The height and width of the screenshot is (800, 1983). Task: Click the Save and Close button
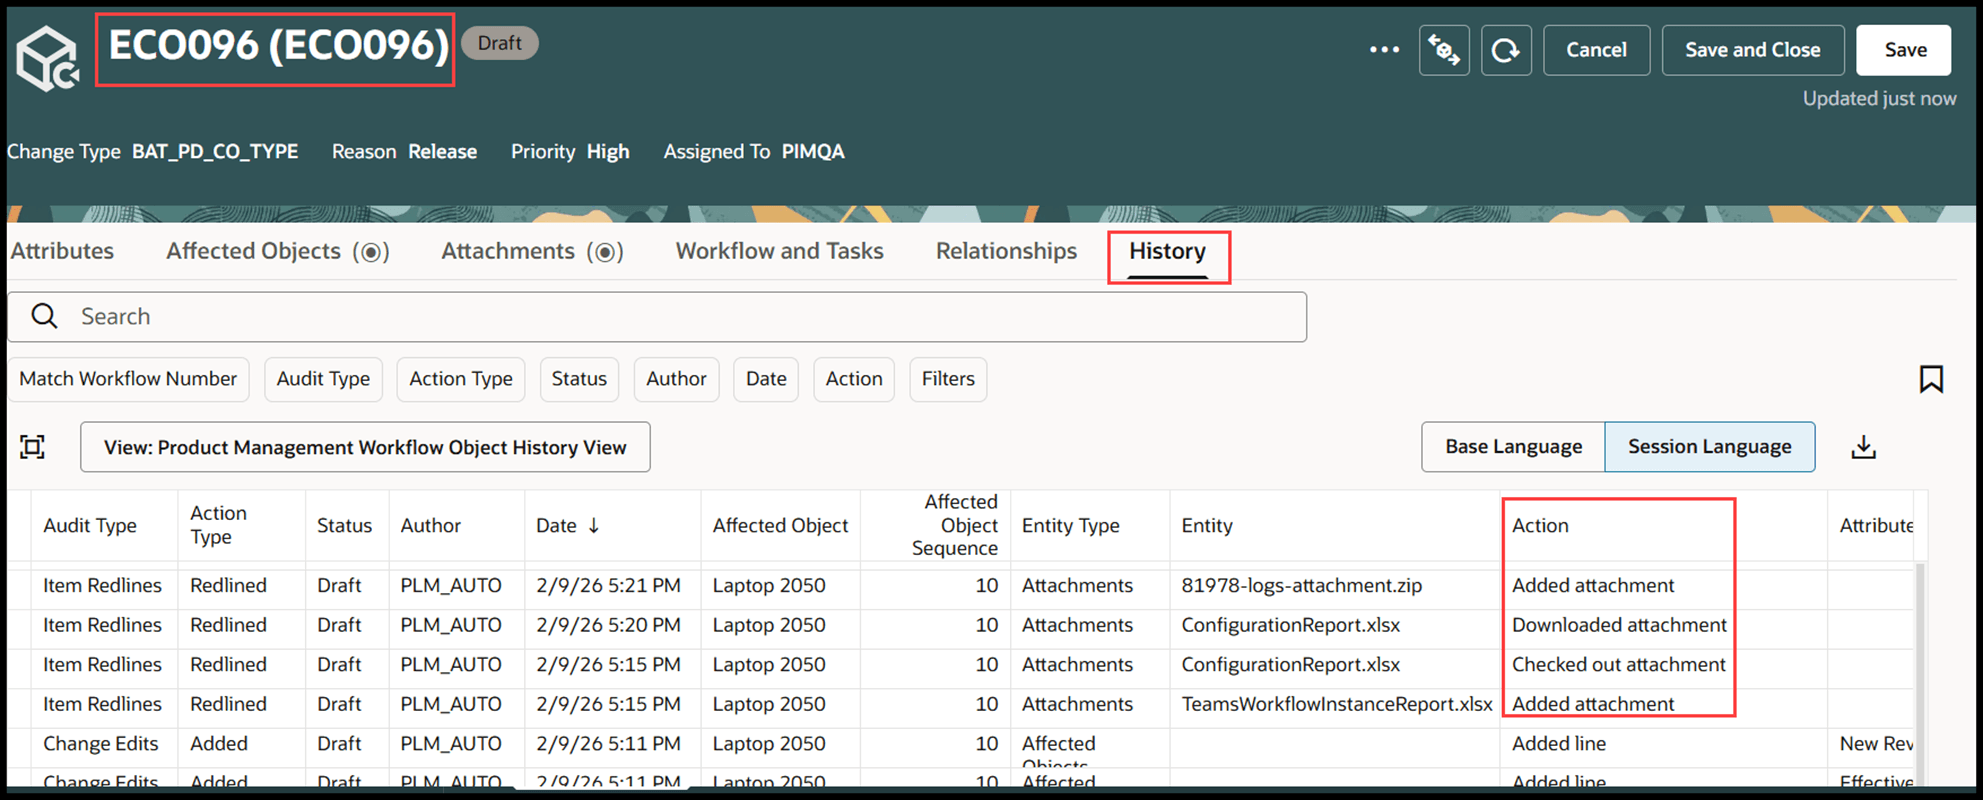coord(1752,50)
